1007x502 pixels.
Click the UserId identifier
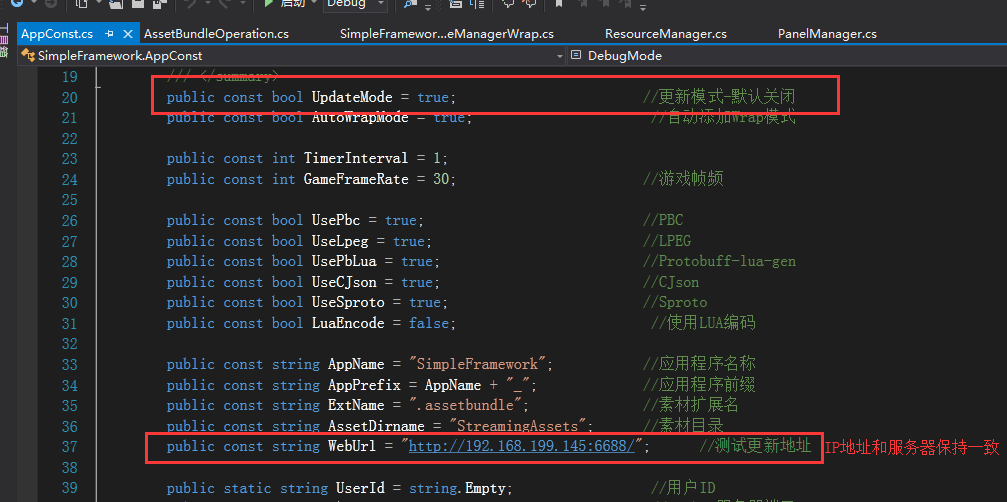pyautogui.click(x=360, y=488)
